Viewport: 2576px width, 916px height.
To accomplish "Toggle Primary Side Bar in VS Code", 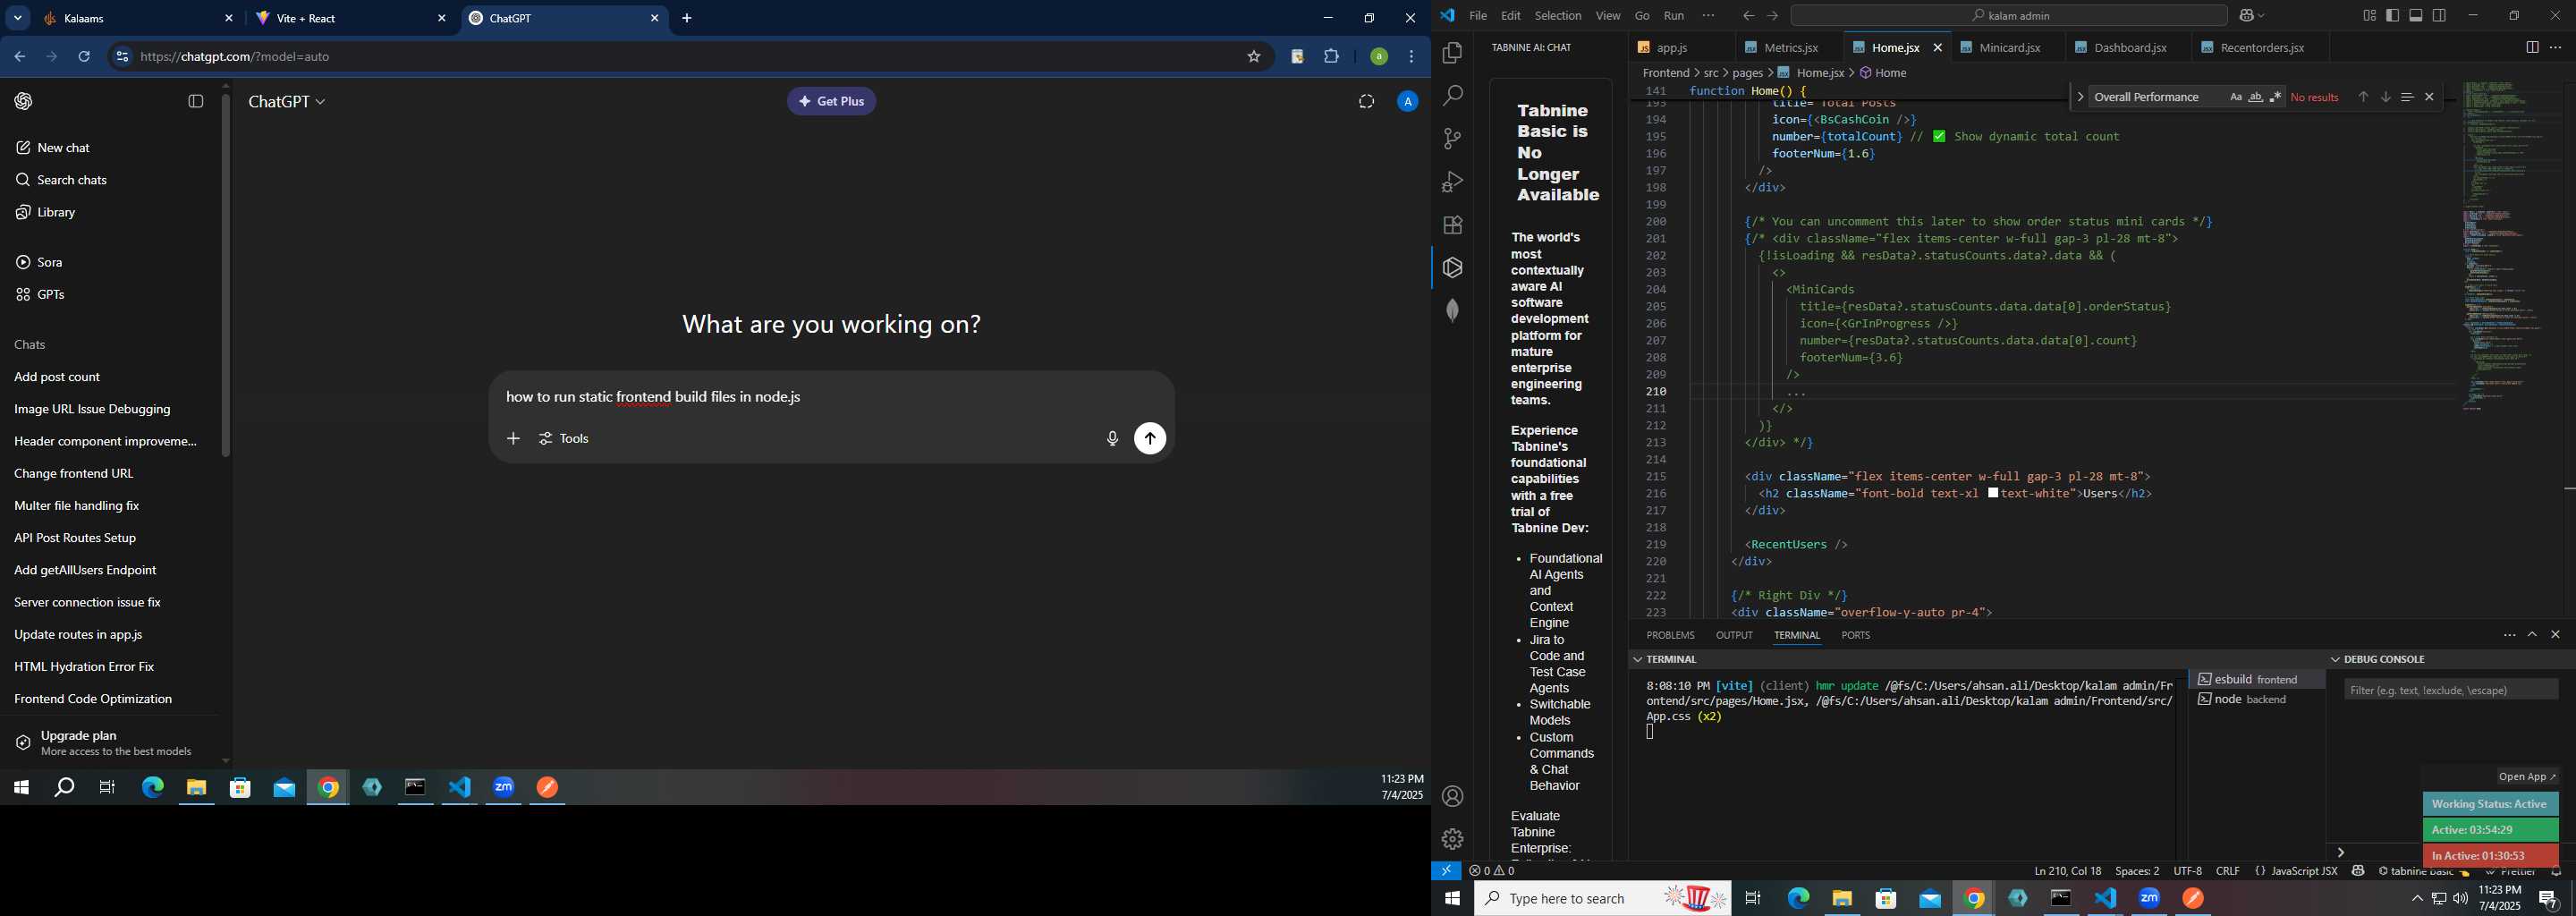I will [2392, 16].
